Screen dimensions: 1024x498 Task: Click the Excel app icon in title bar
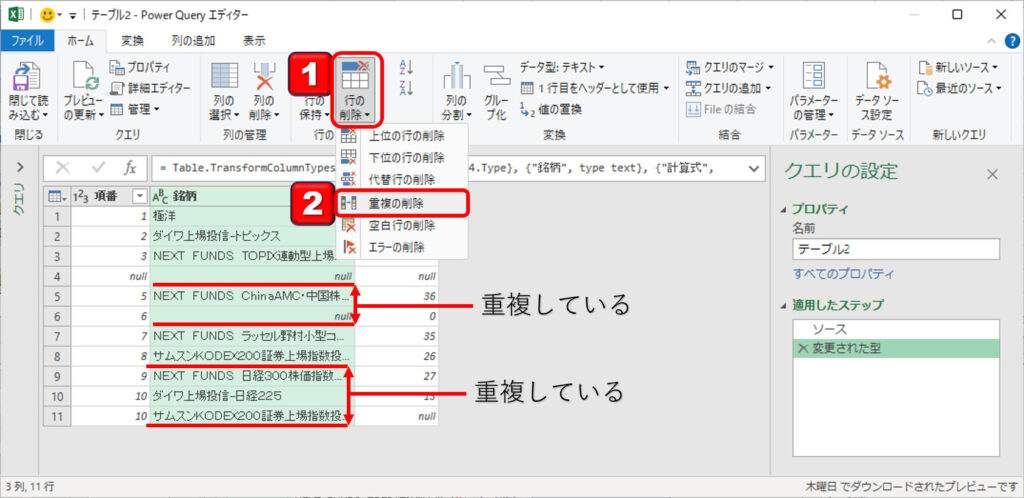click(x=16, y=14)
